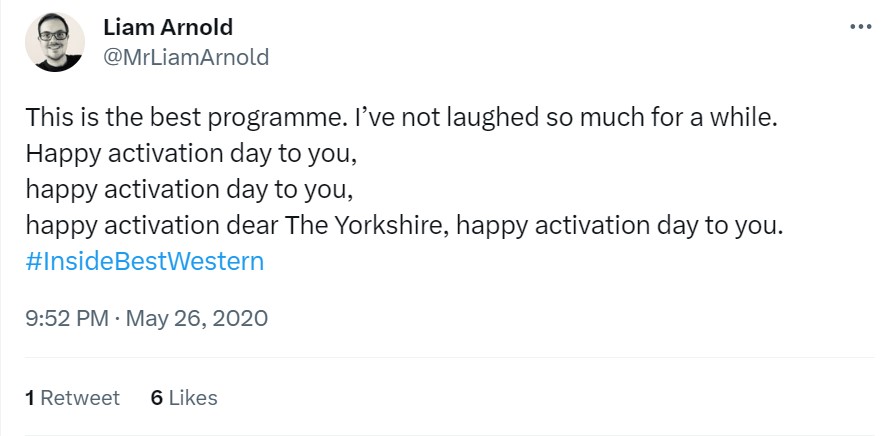
Task: Click the bold likes count number "6"
Action: pyautogui.click(x=157, y=398)
